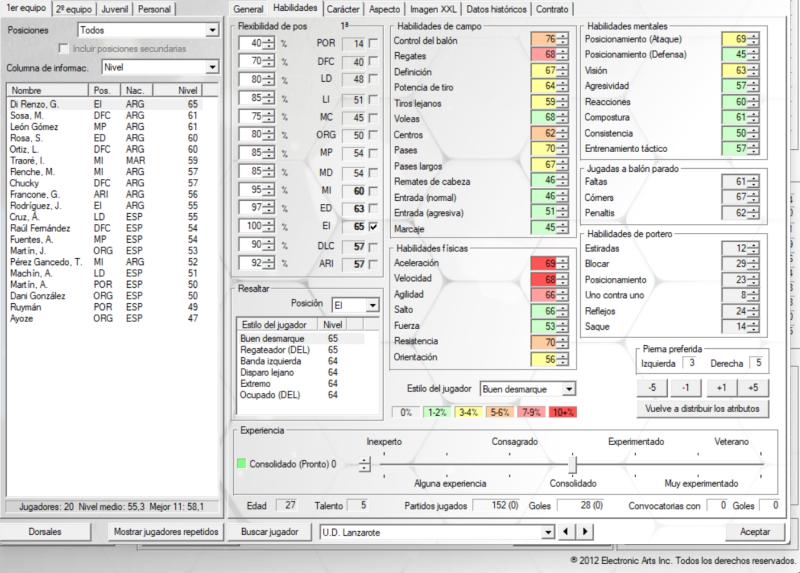The width and height of the screenshot is (800, 573).
Task: Check the POR position checkbox
Action: coord(373,43)
